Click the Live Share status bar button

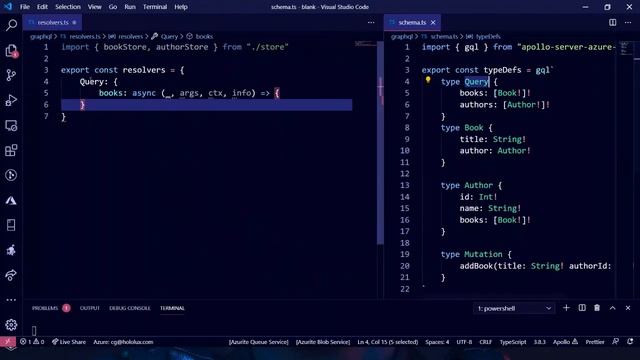click(69, 342)
